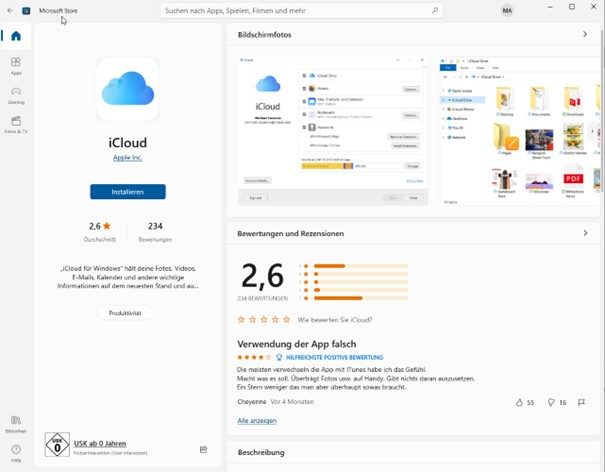The height and width of the screenshot is (472, 605).
Task: Click the trophy icon beside Hilfreichste positive Bewertung
Action: (x=279, y=357)
